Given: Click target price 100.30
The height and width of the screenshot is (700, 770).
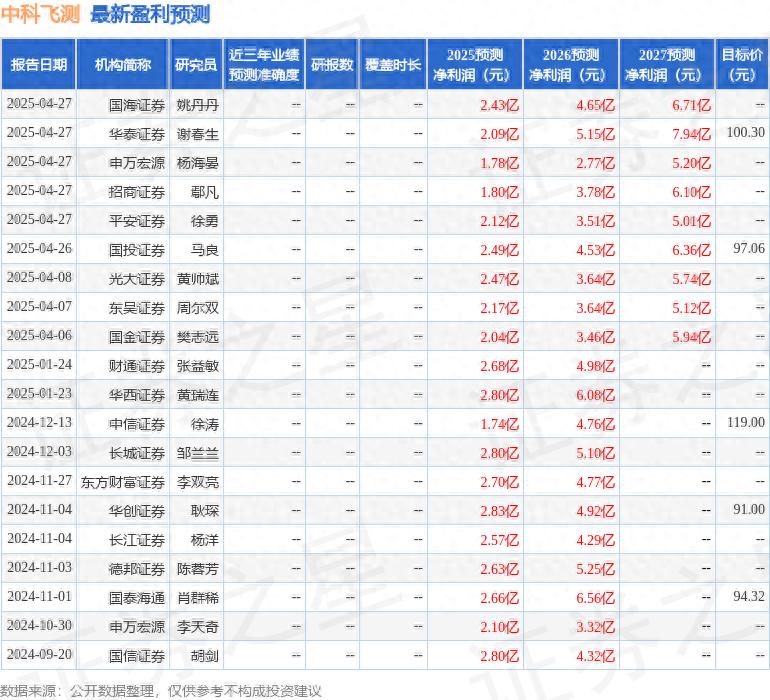Looking at the screenshot, I should point(745,132).
